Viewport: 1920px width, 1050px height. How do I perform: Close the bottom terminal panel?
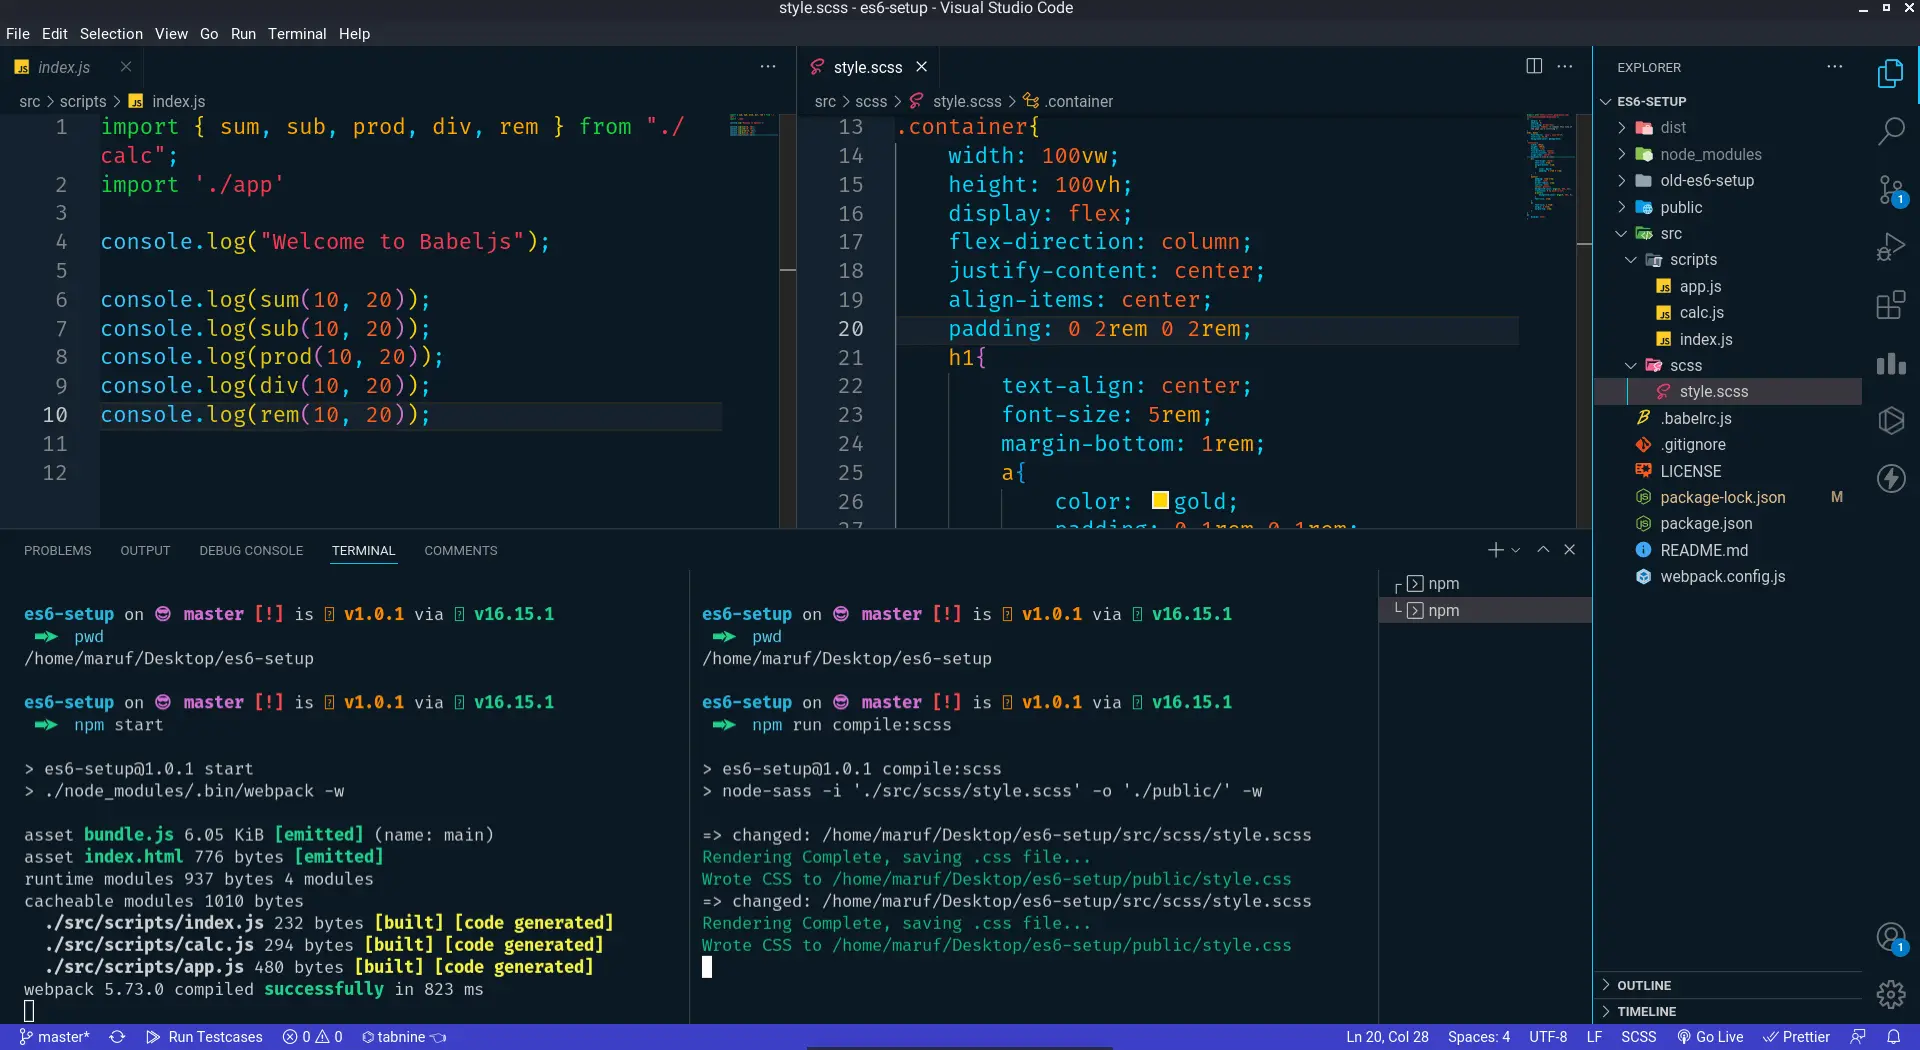[x=1570, y=550]
